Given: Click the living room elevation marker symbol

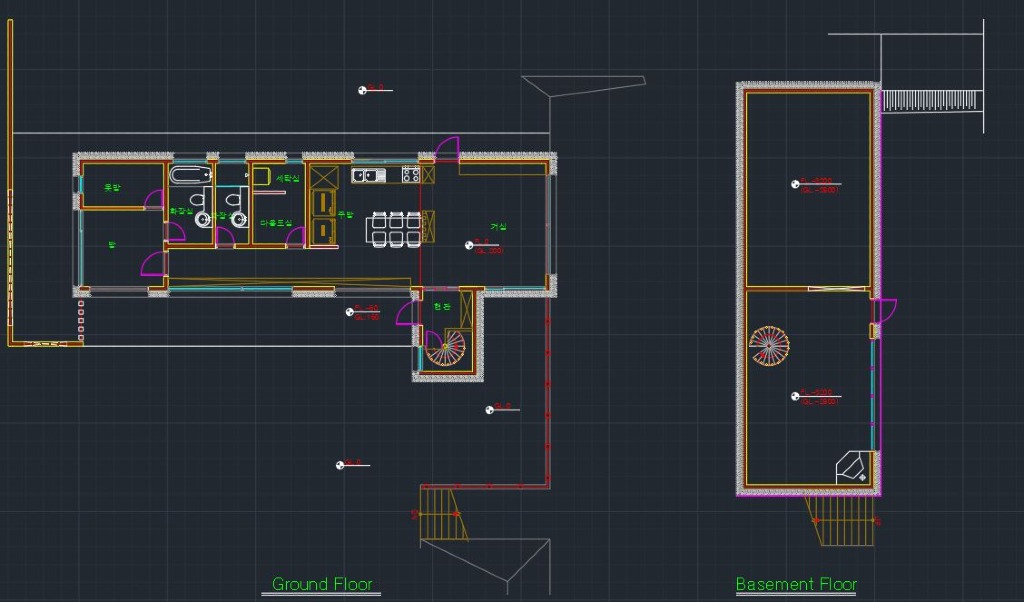Looking at the screenshot, I should (x=469, y=244).
